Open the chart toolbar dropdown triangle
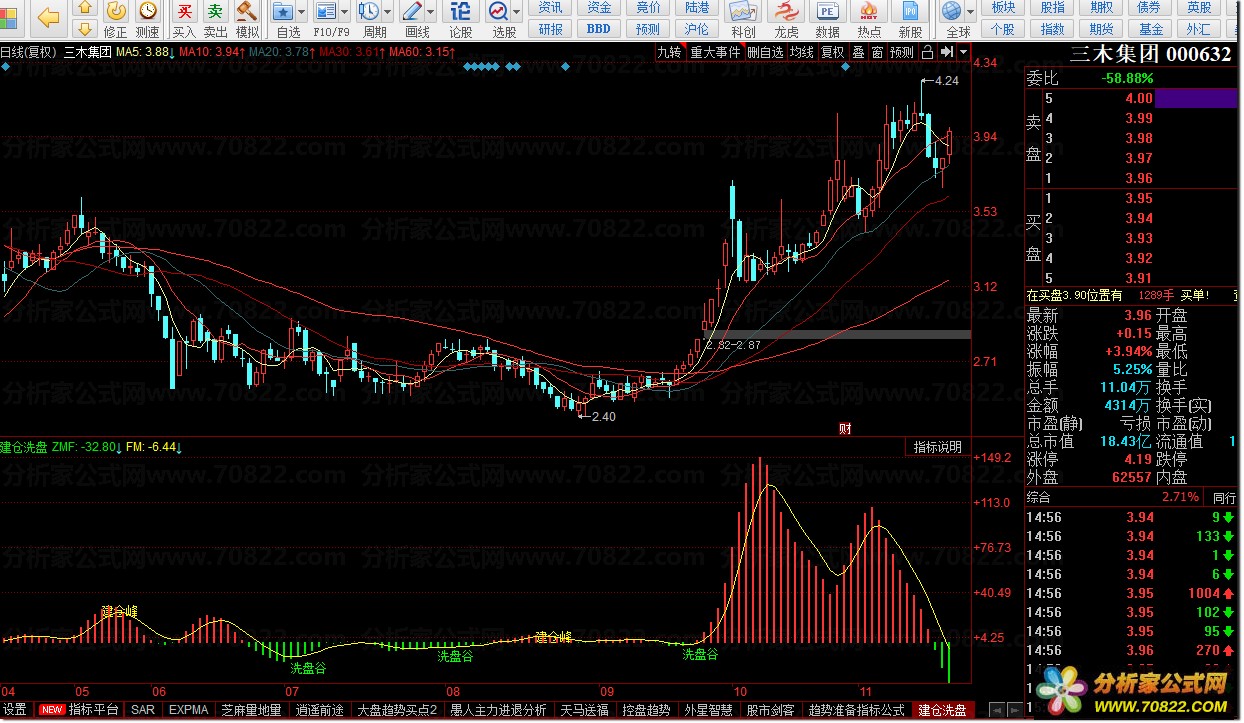 click(963, 52)
